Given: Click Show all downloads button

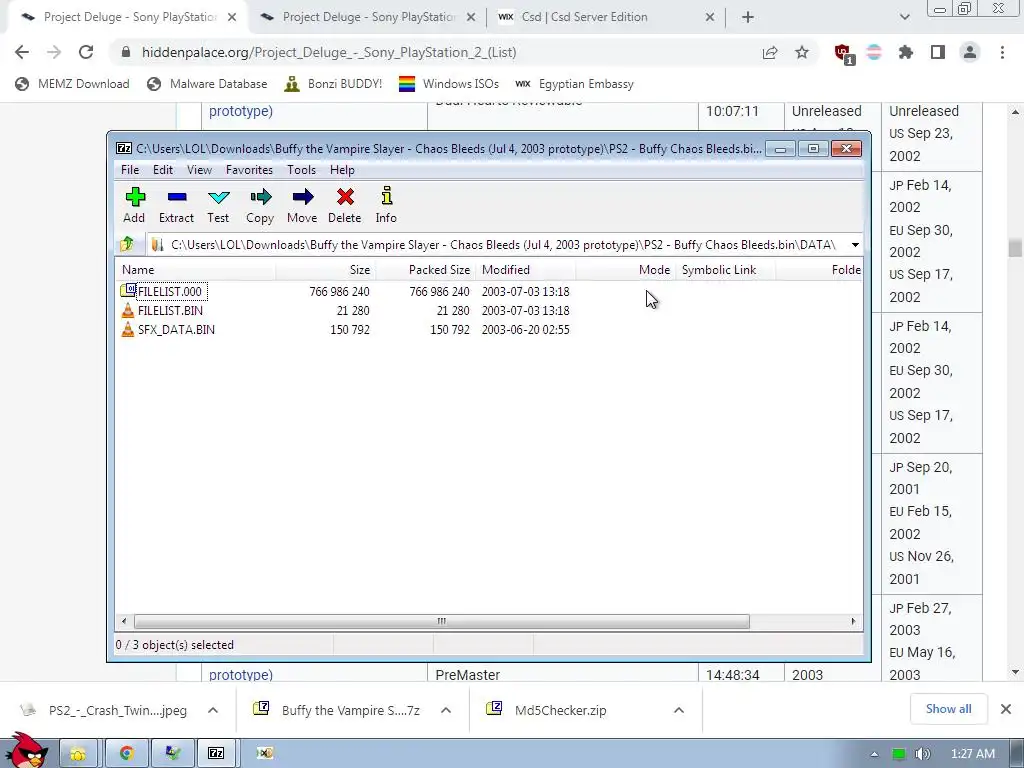Looking at the screenshot, I should click(x=948, y=709).
